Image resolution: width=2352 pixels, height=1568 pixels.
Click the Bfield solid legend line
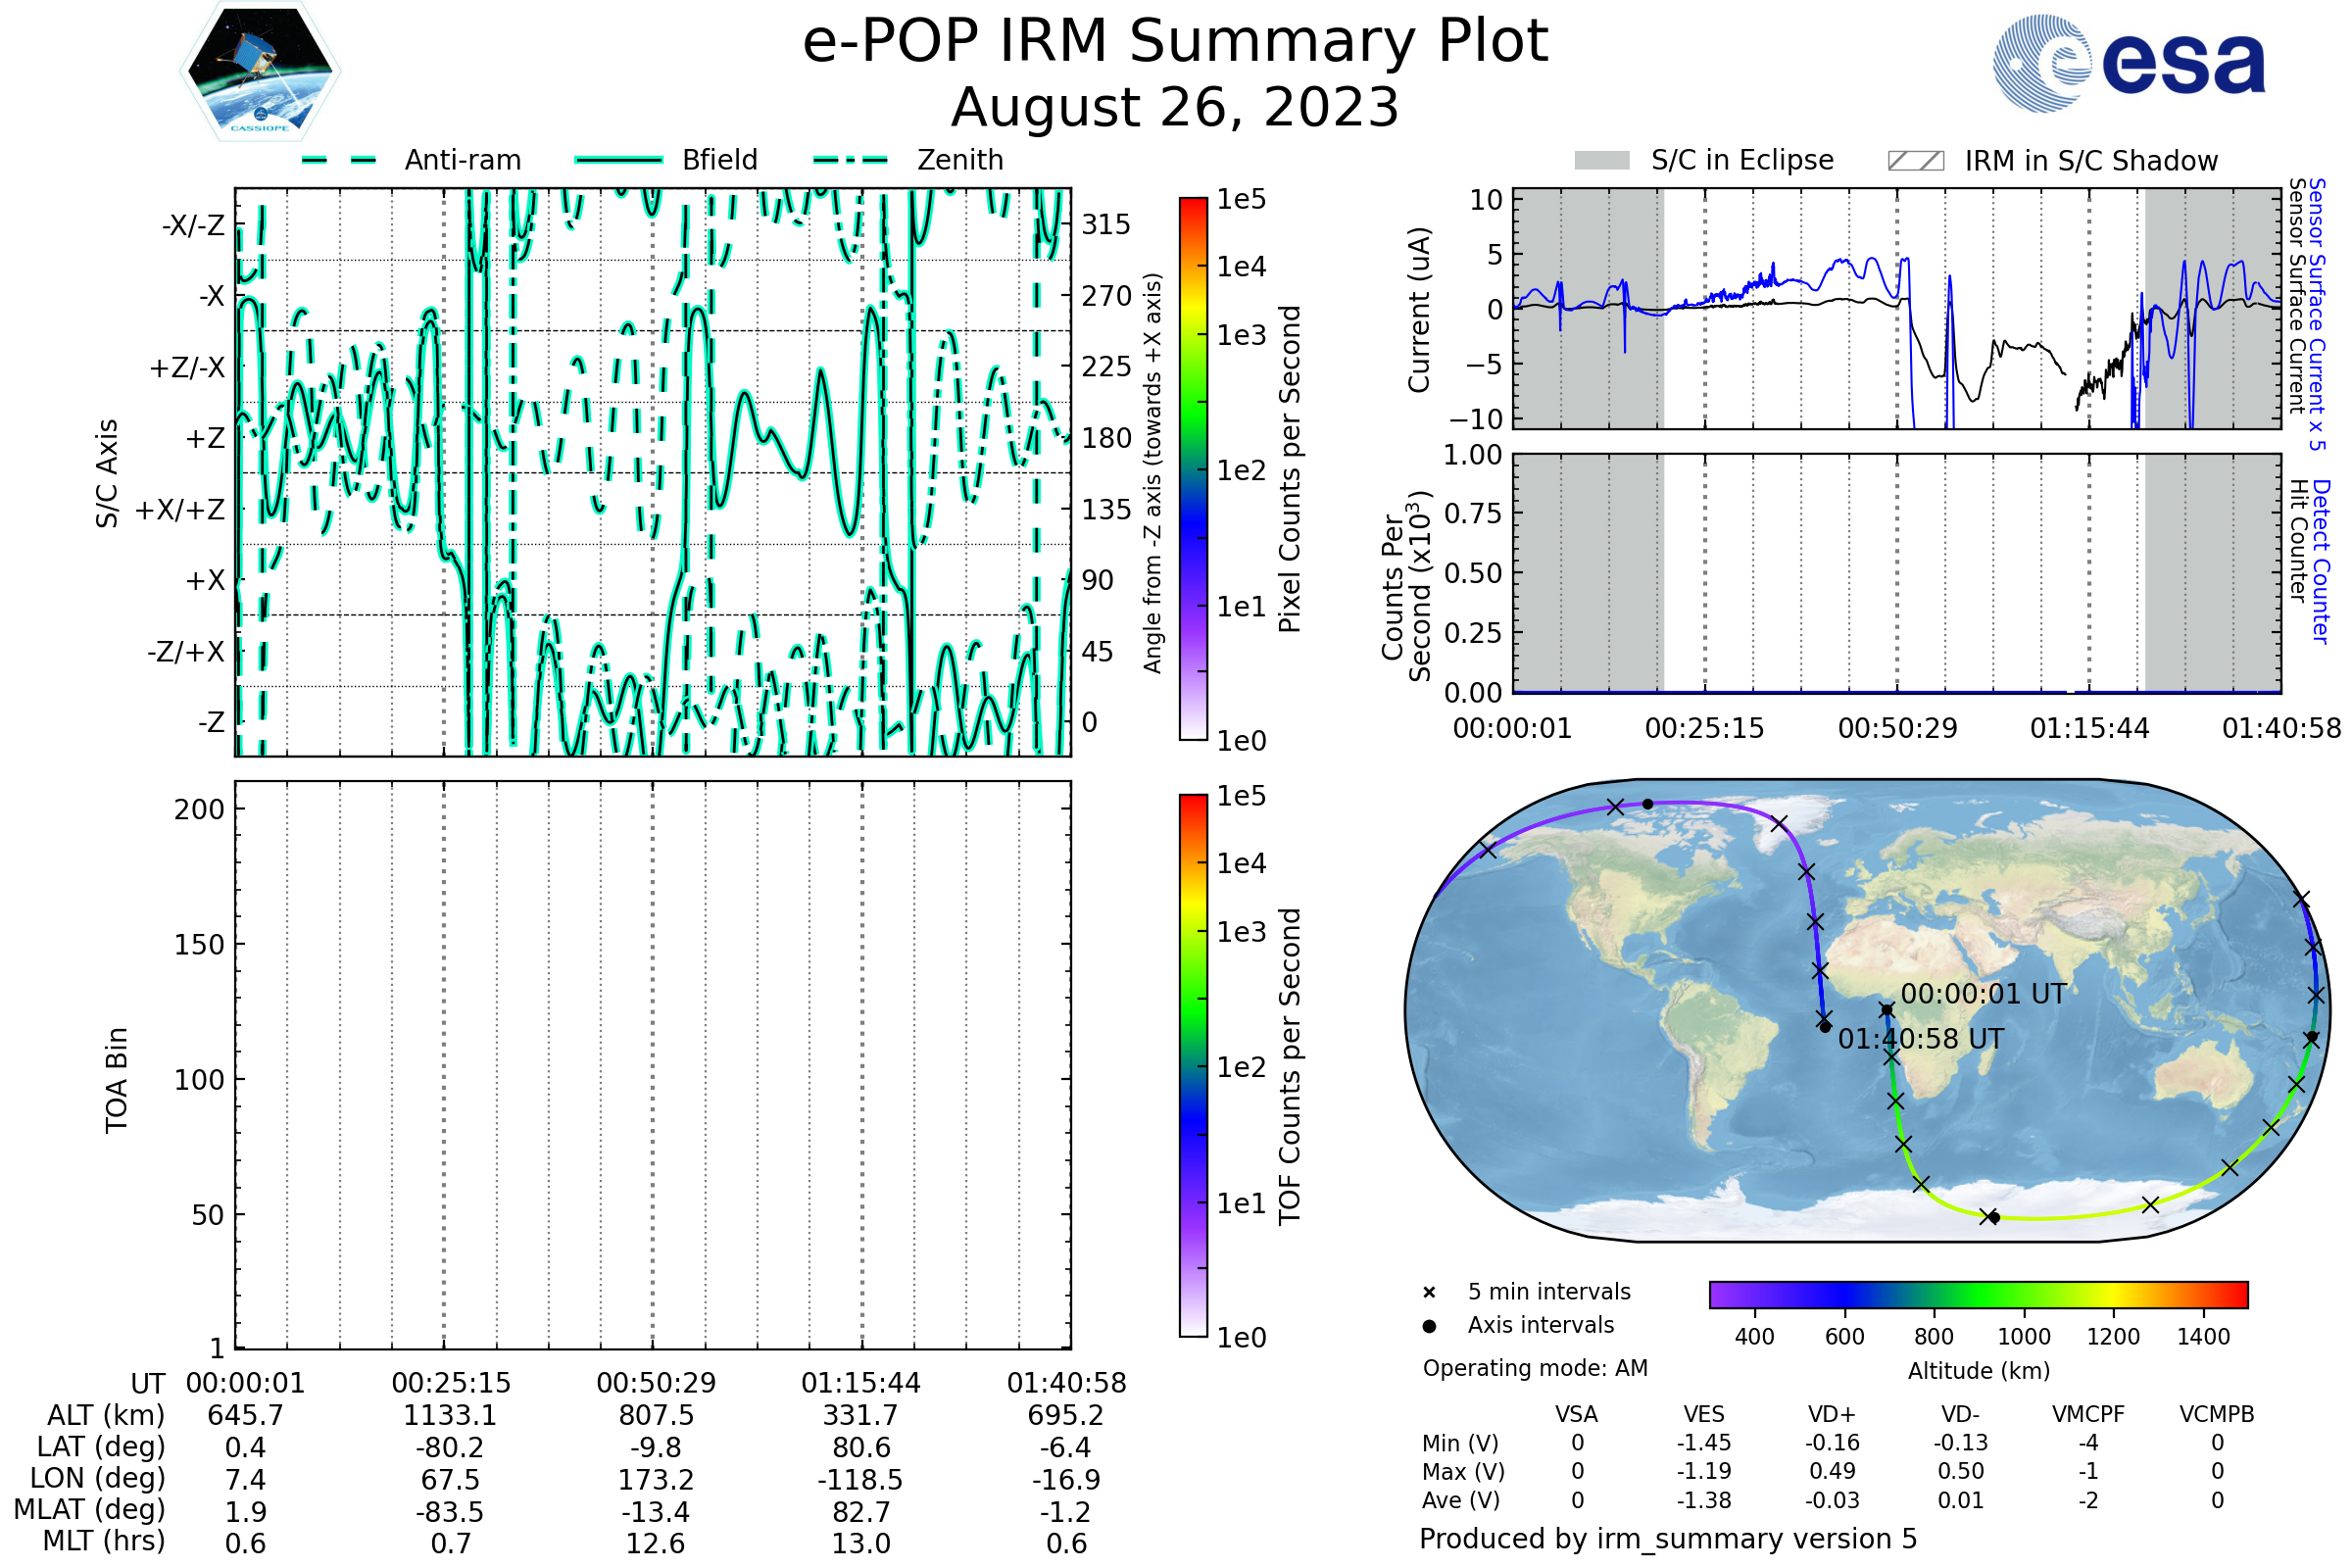pyautogui.click(x=619, y=160)
